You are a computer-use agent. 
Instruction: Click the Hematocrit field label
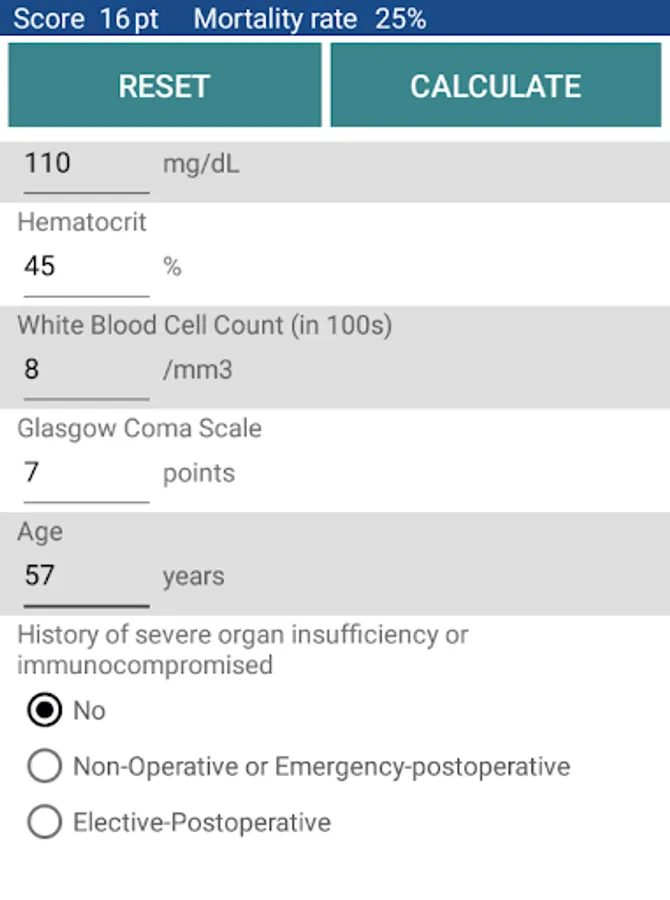pos(82,222)
